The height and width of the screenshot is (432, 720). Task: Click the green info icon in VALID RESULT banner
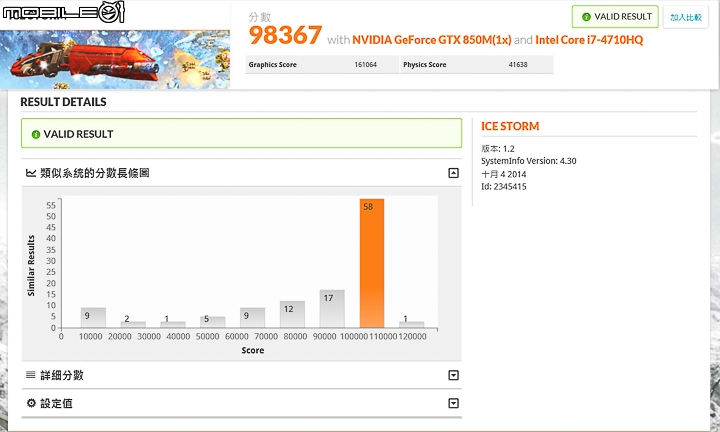click(36, 135)
